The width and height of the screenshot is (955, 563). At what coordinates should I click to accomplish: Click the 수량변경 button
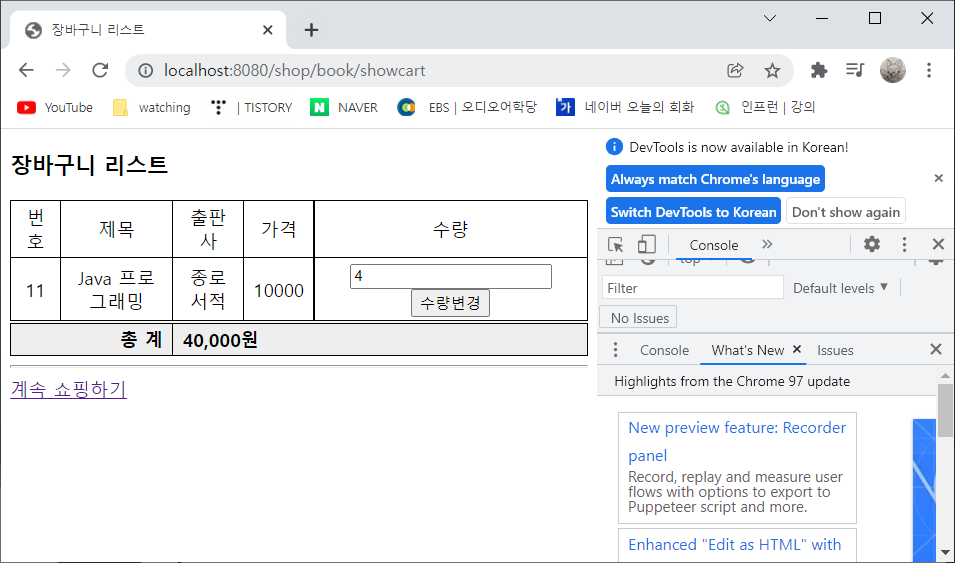click(x=450, y=303)
